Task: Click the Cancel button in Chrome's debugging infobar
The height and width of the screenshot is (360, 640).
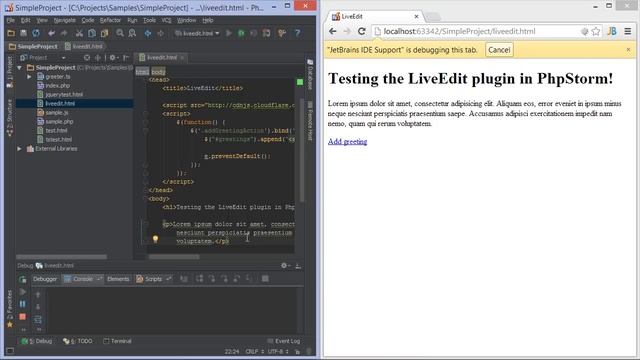Action: [499, 50]
